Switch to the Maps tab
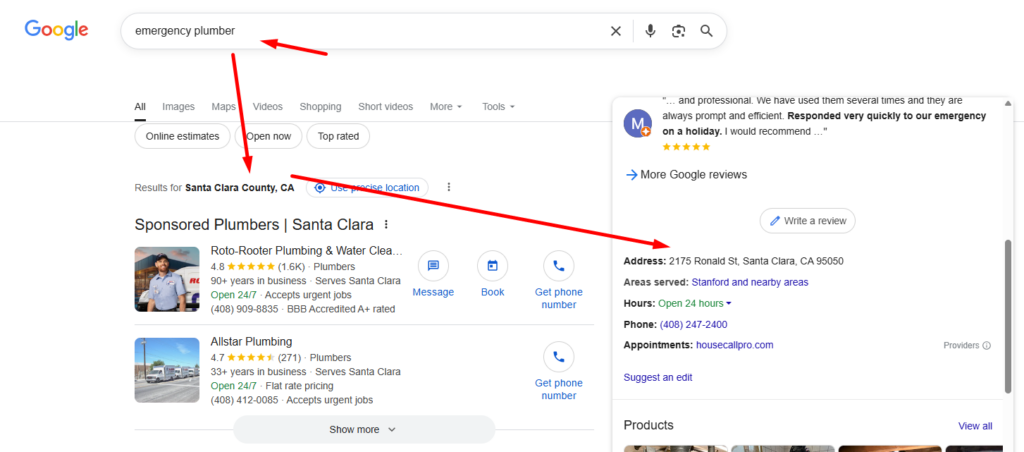The width and height of the screenshot is (1024, 452). click(223, 107)
